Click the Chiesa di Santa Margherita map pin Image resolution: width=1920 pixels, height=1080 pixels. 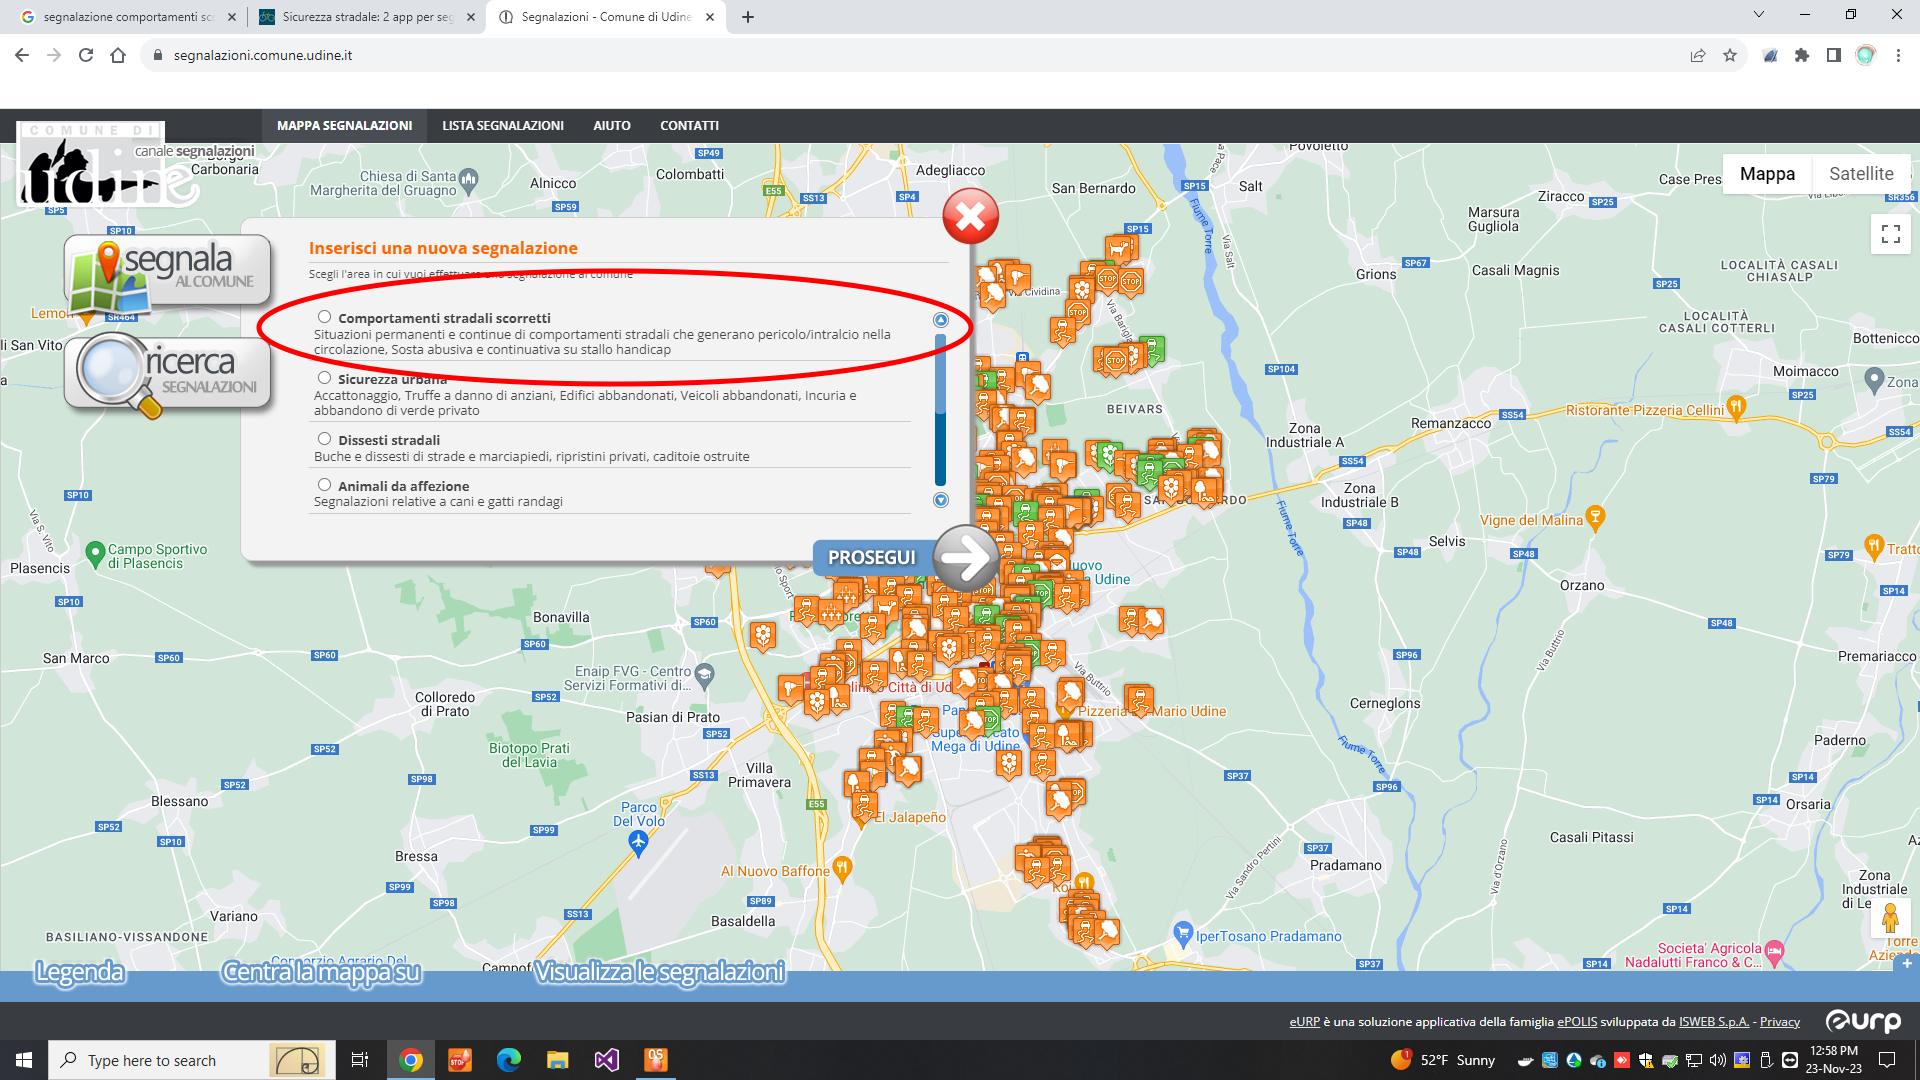coord(469,180)
